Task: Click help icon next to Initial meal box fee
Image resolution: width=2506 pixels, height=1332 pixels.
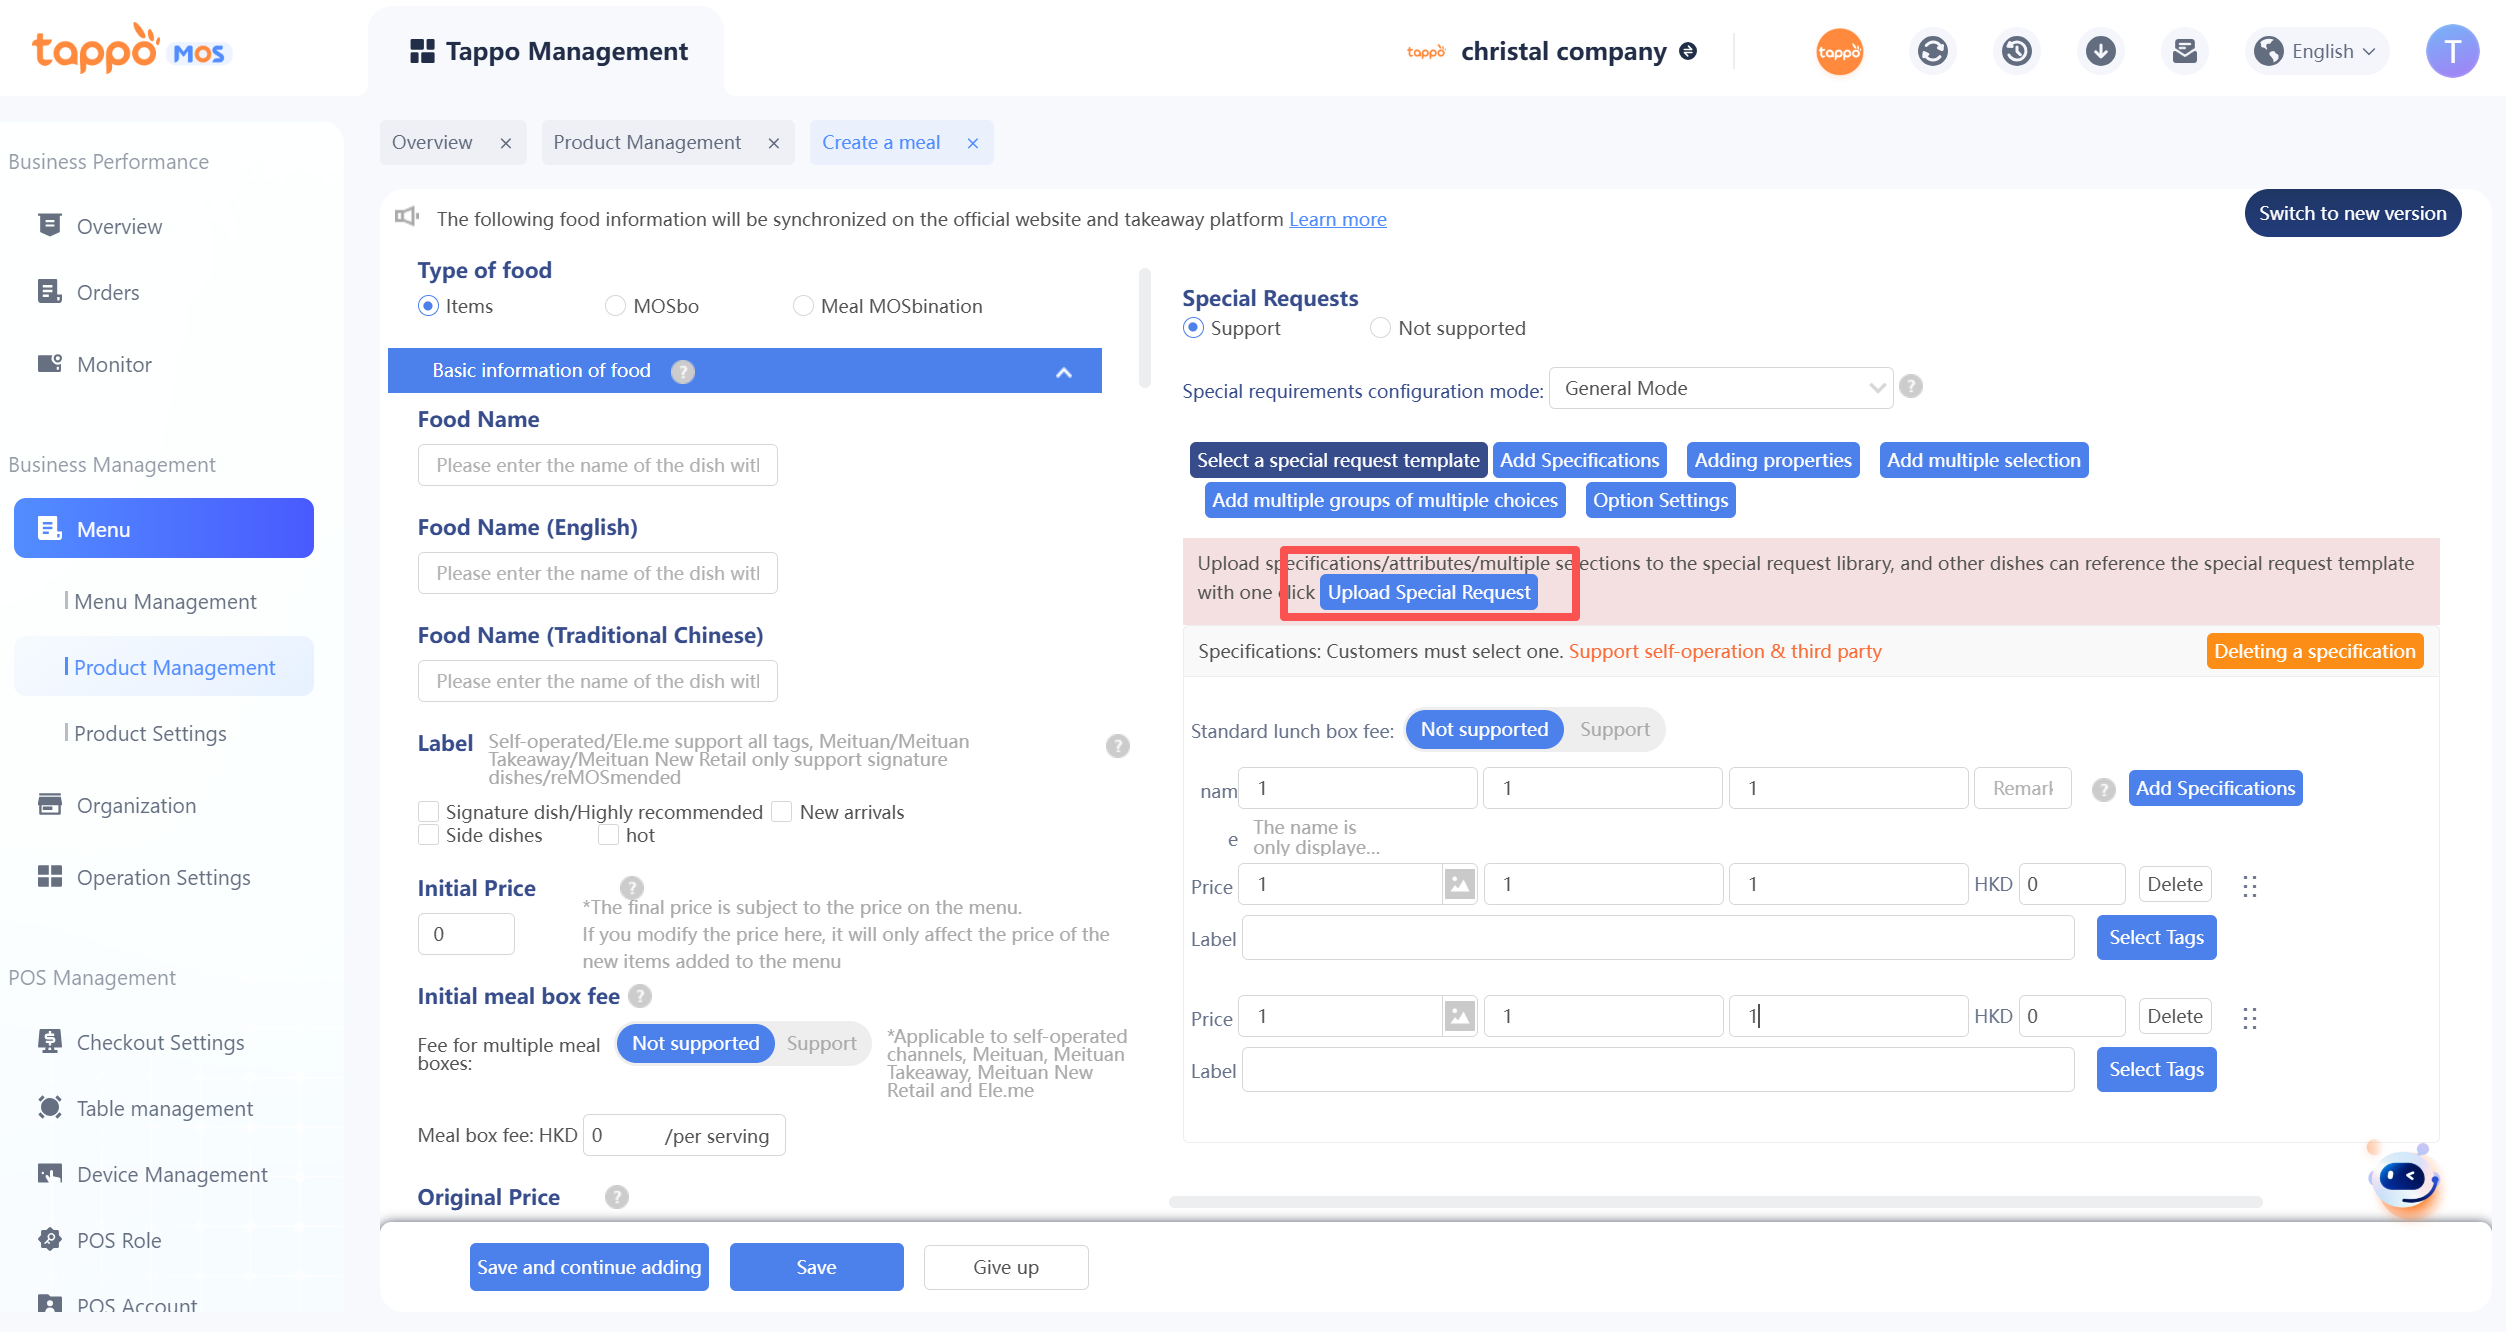Action: coord(640,996)
